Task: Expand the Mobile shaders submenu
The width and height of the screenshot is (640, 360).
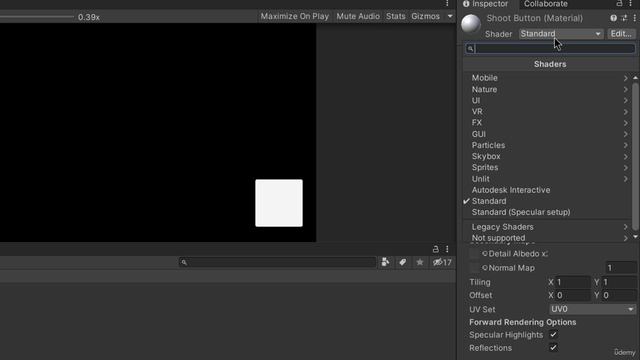Action: click(x=549, y=78)
